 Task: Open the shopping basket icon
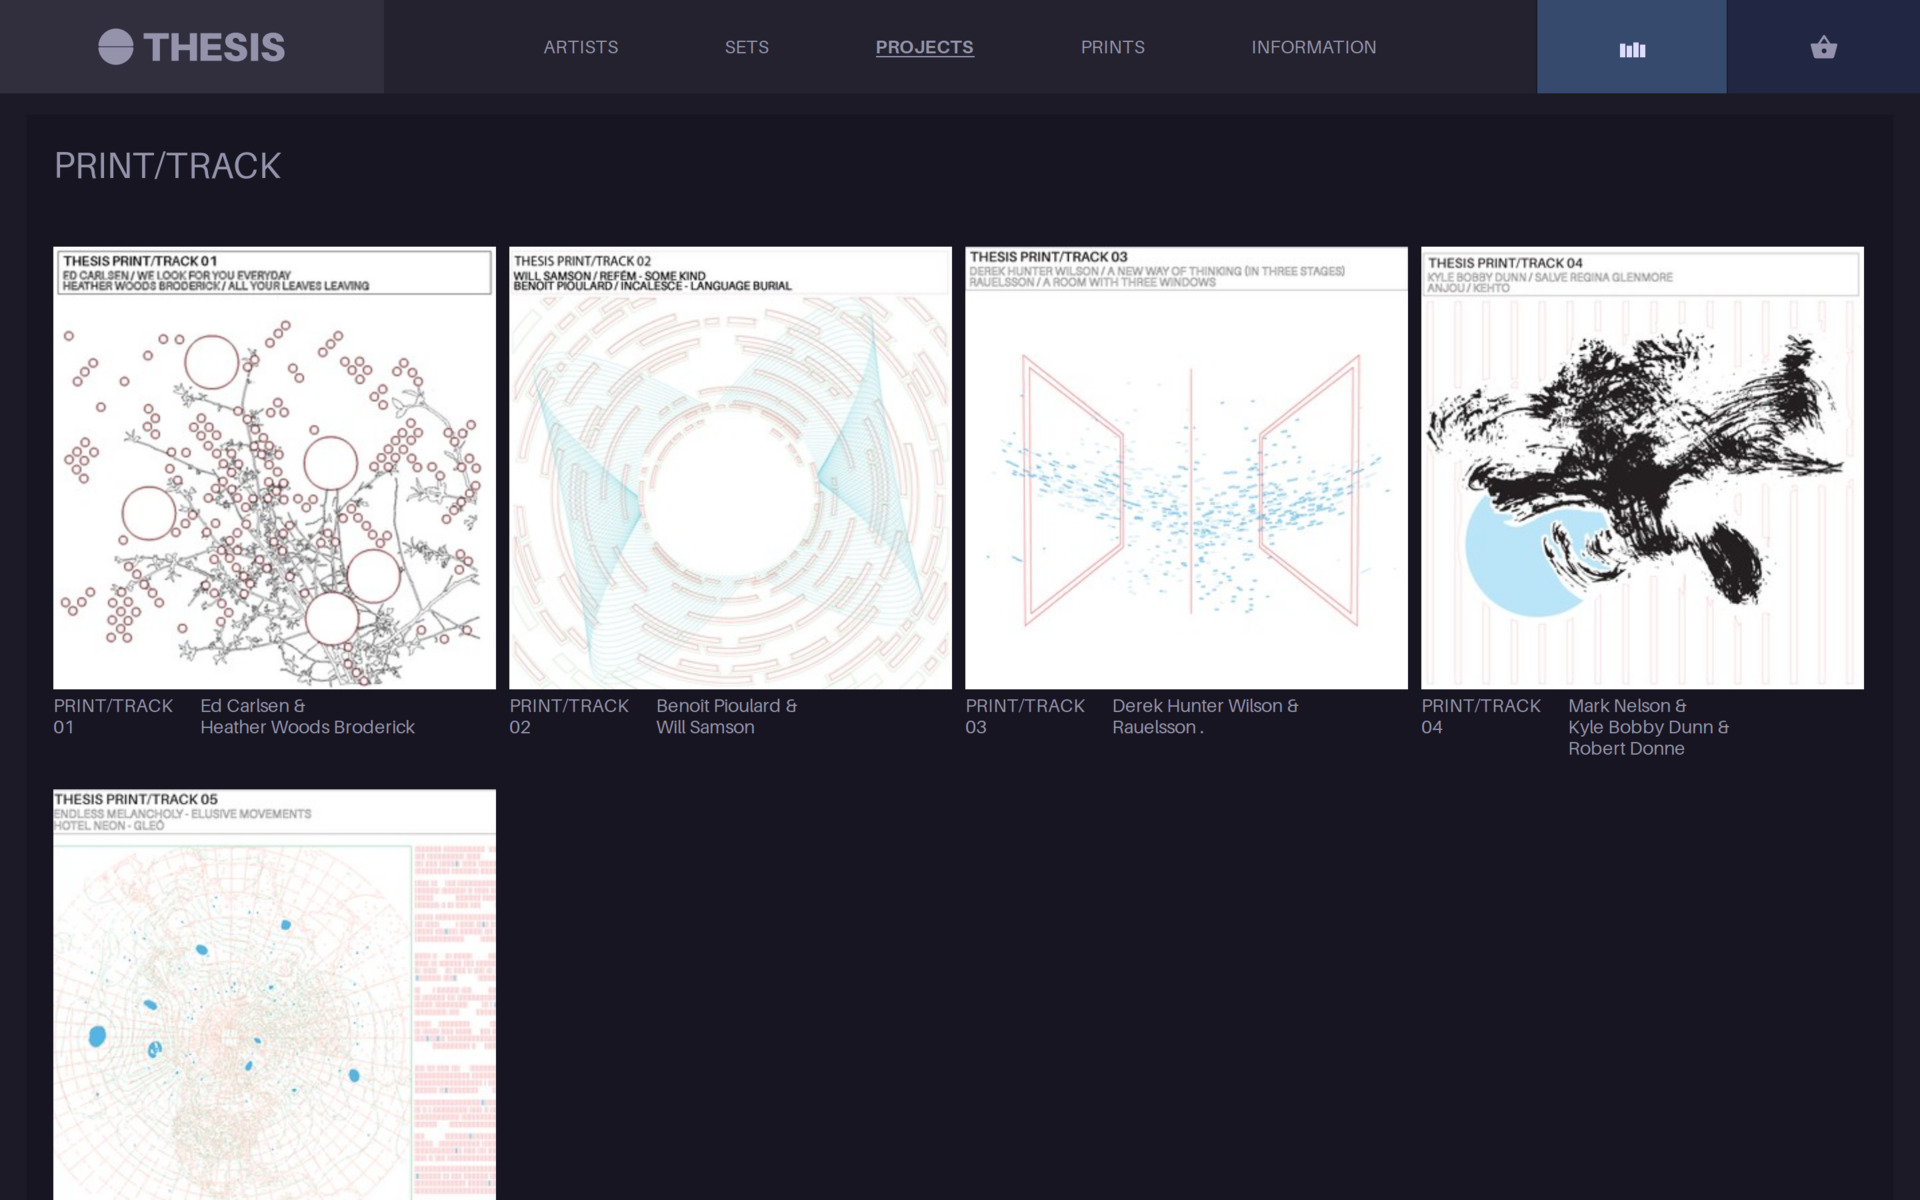coord(1823,48)
